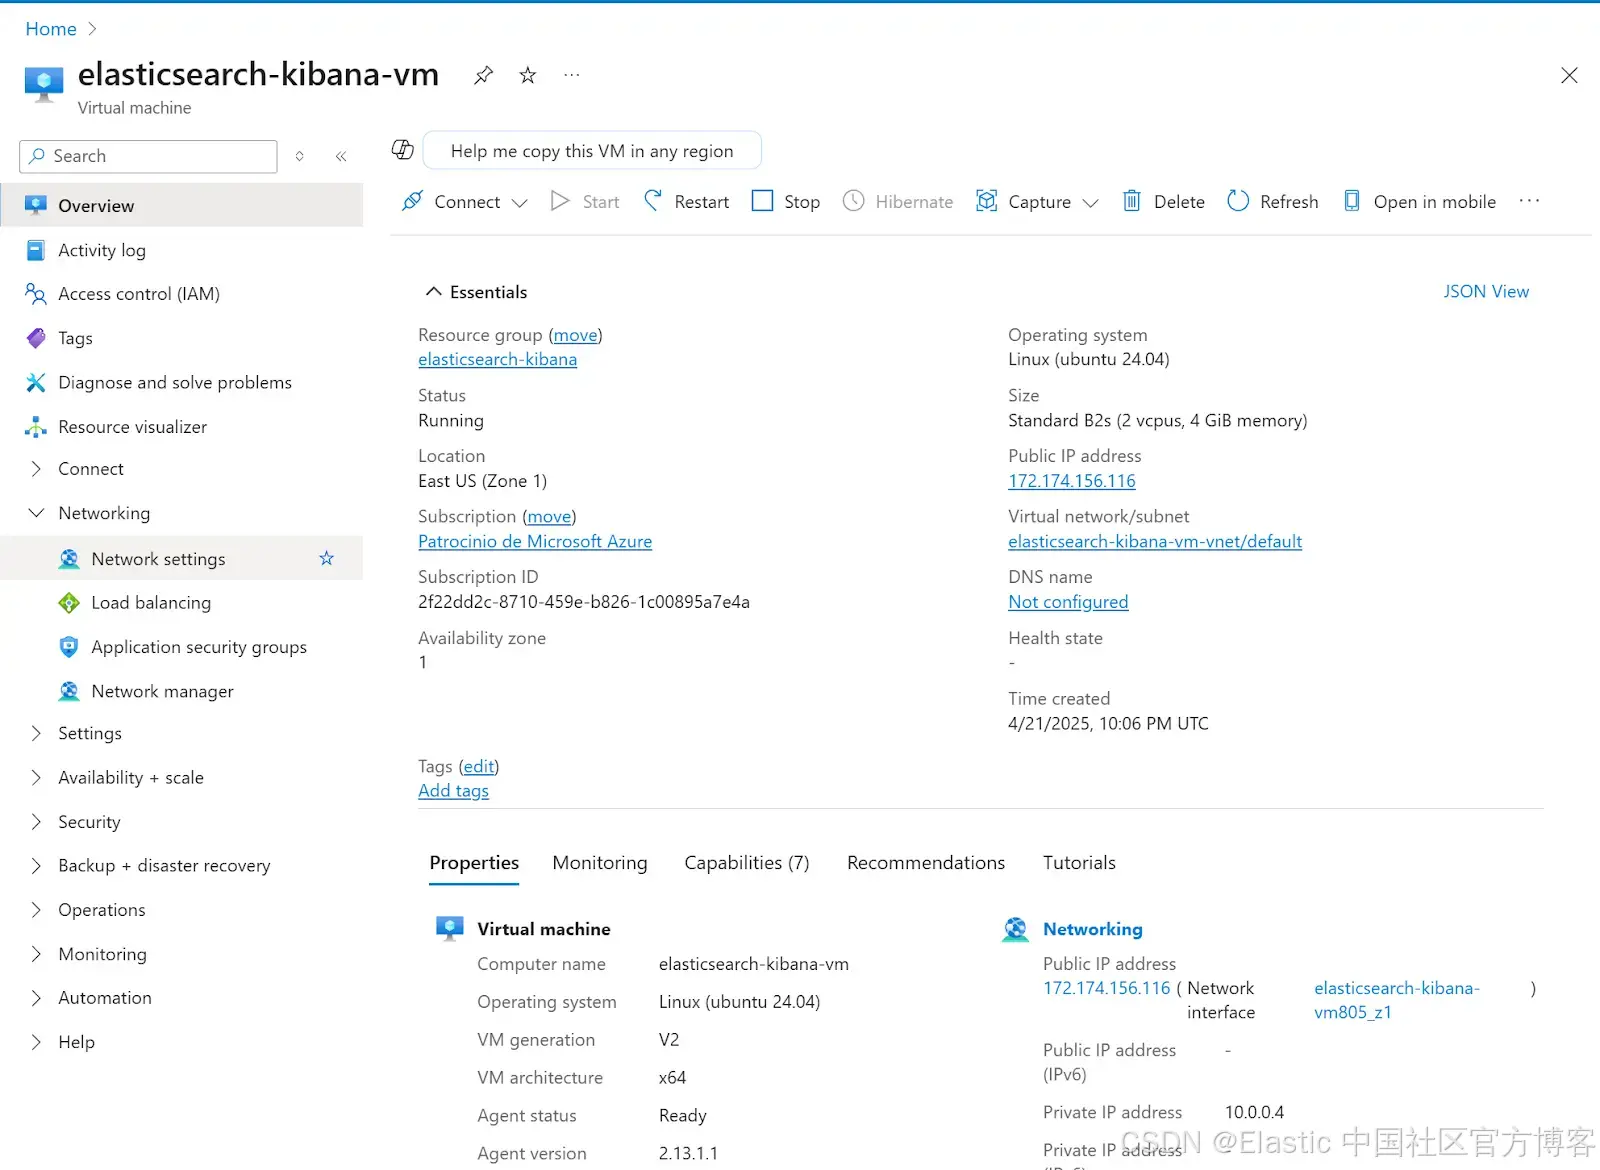
Task: Click Help me copy this VM in any region
Action: 592,151
